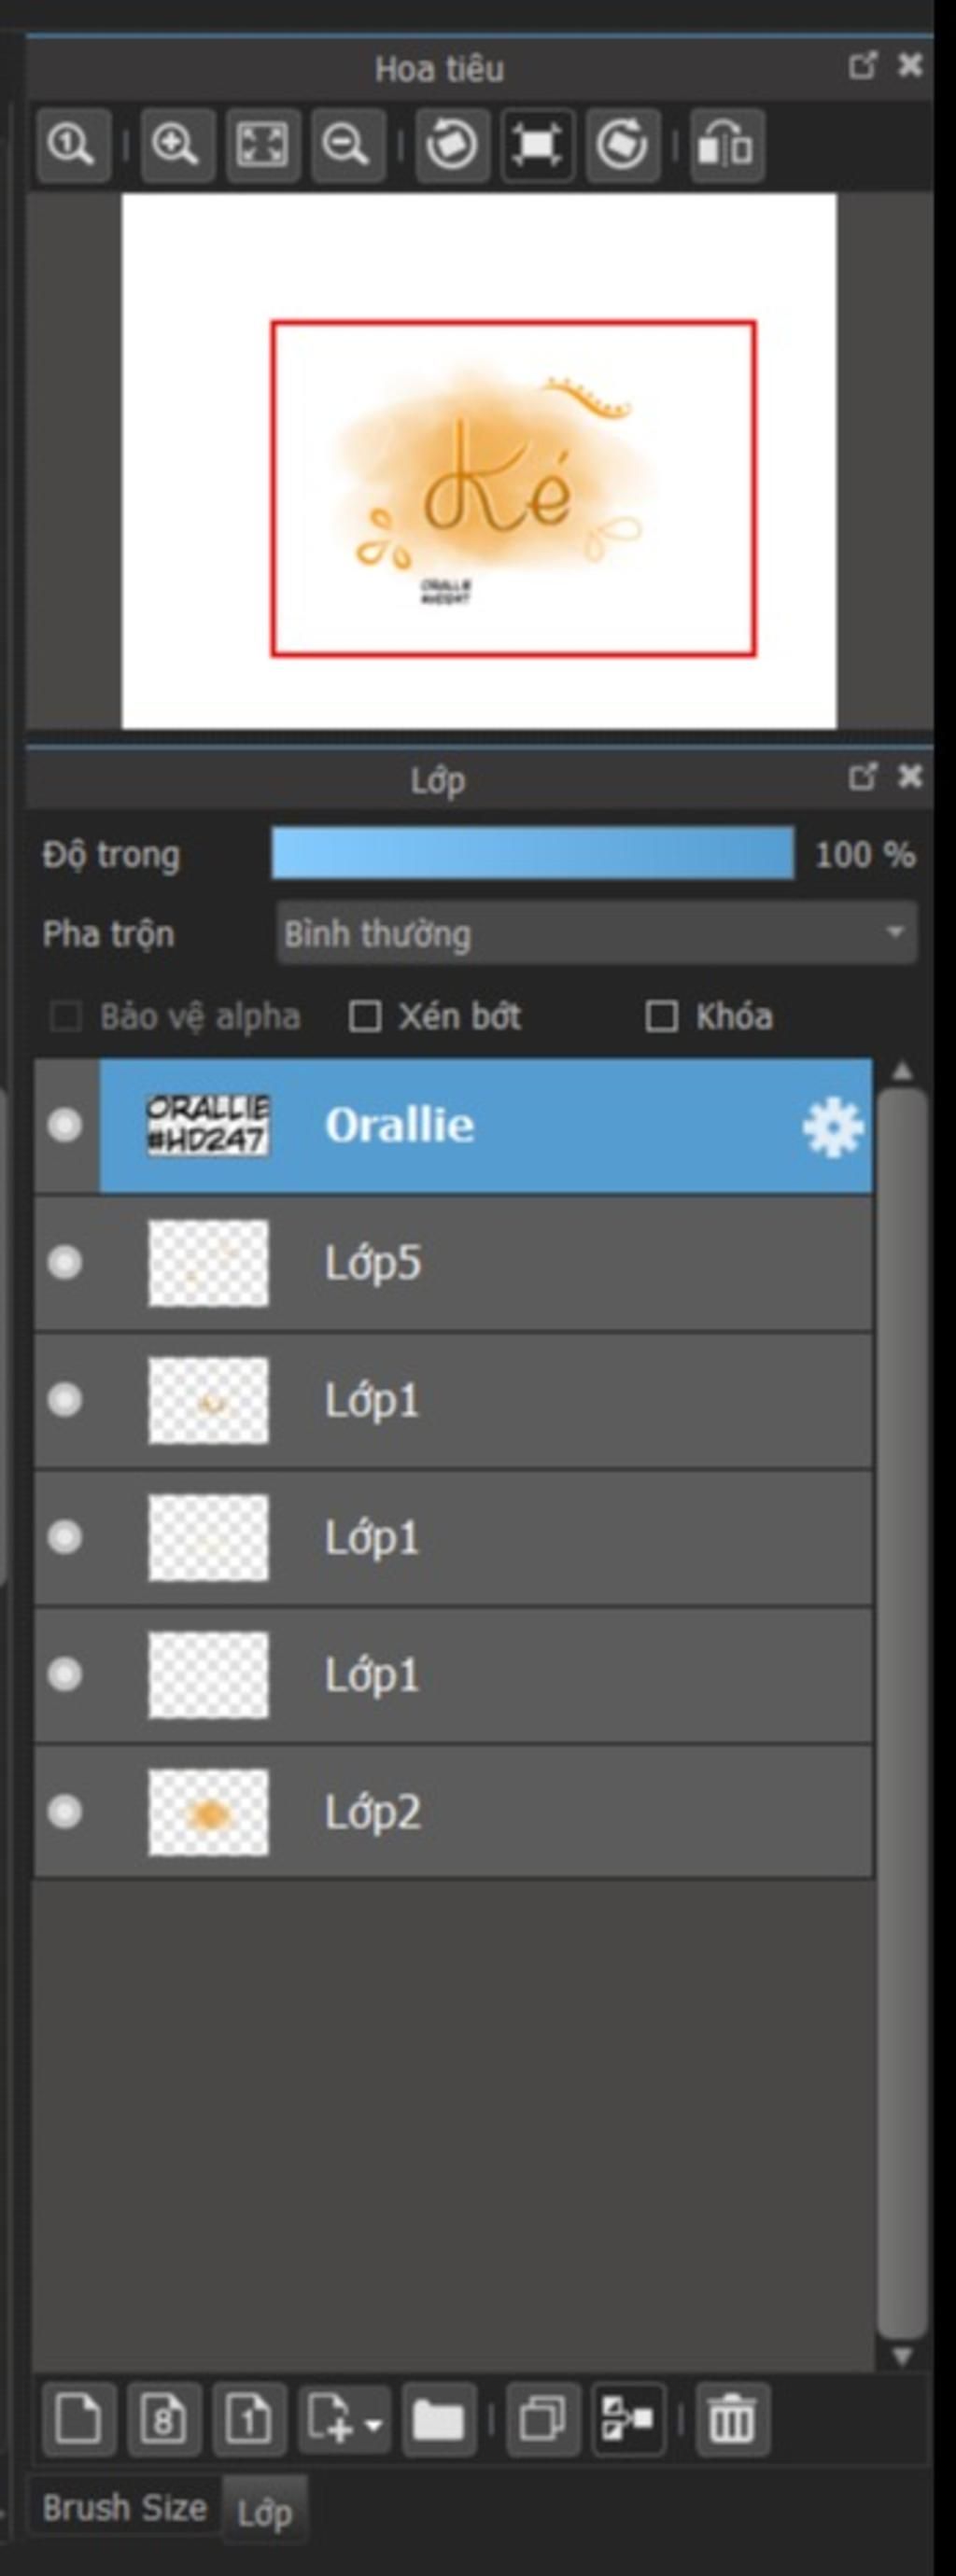Open the Pha trộn blend mode dropdown

596,933
